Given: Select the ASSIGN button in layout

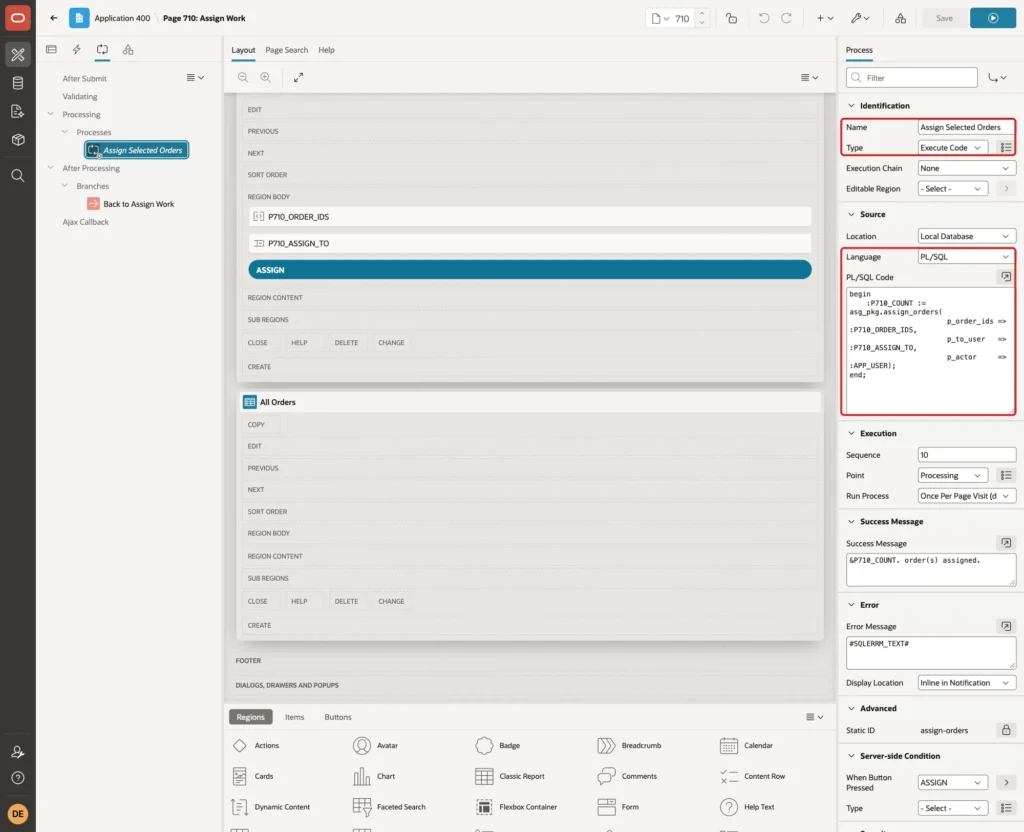Looking at the screenshot, I should [530, 270].
